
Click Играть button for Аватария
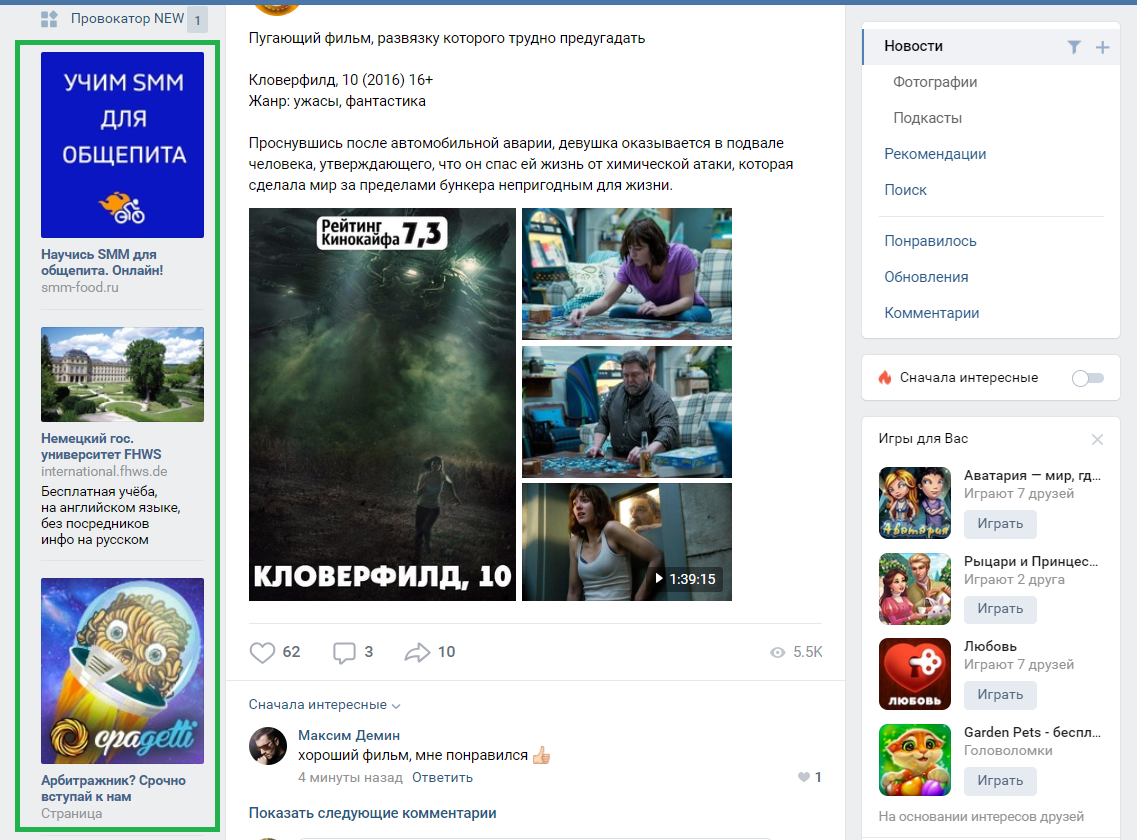pyautogui.click(x=1000, y=524)
